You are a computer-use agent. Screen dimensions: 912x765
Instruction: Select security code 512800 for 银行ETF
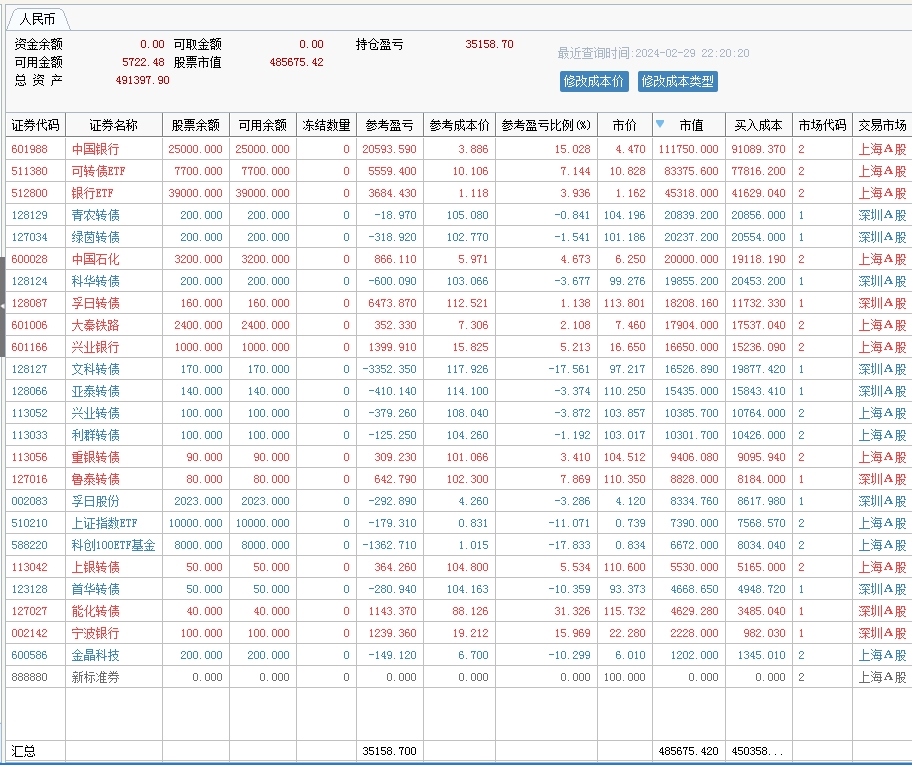[x=29, y=193]
